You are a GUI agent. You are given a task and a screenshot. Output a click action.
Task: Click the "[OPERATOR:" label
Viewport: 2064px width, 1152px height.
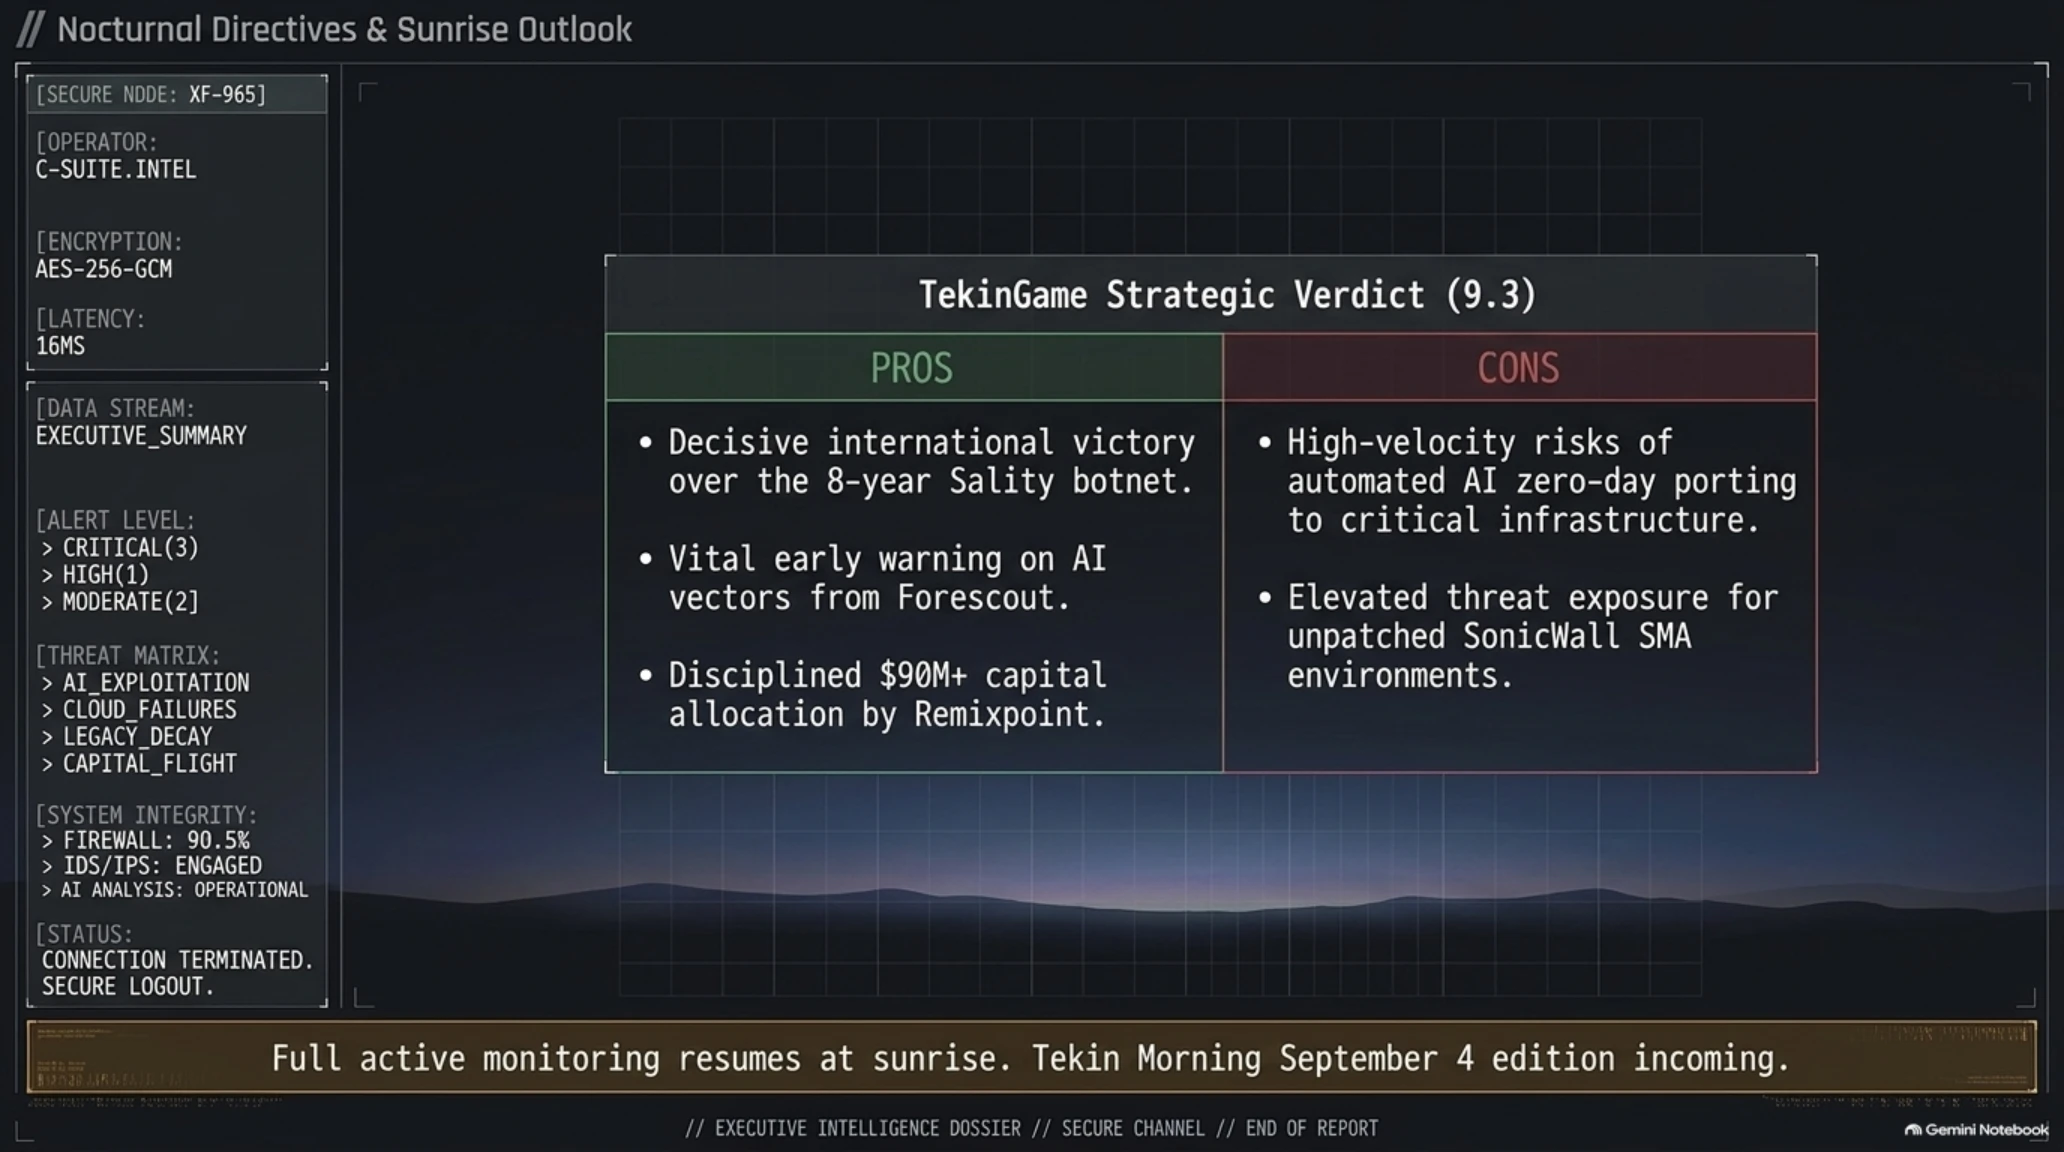[x=96, y=142]
